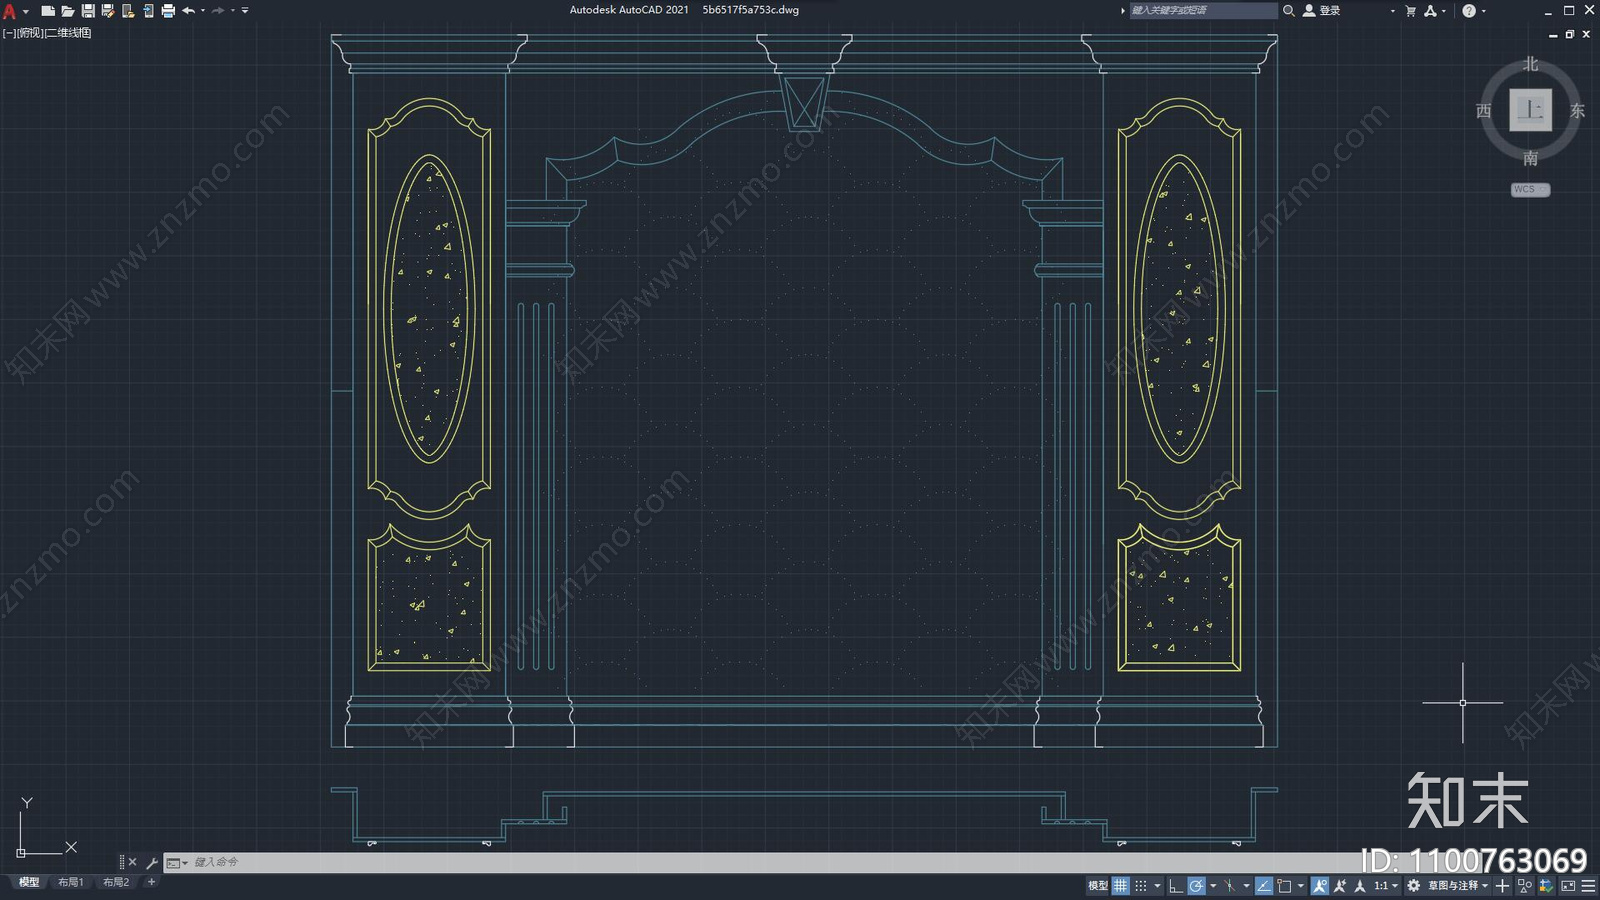Click the WCS coordinate system button

pyautogui.click(x=1529, y=190)
